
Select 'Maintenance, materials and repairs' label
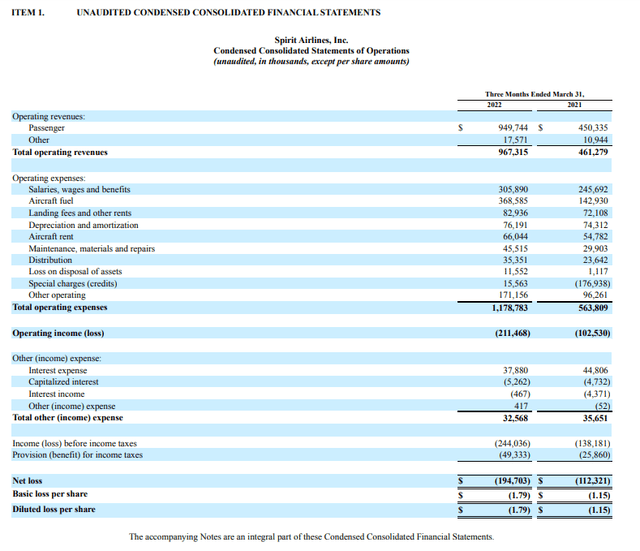pos(92,249)
